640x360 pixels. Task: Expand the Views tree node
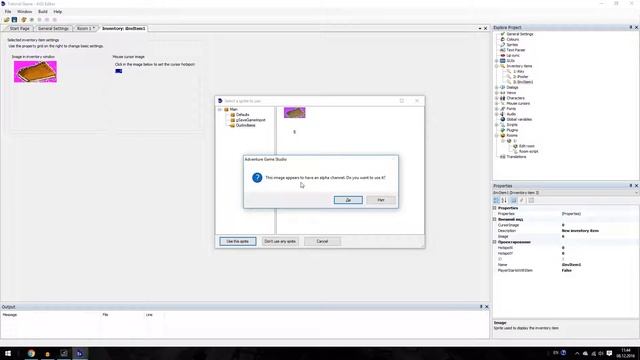(497, 93)
